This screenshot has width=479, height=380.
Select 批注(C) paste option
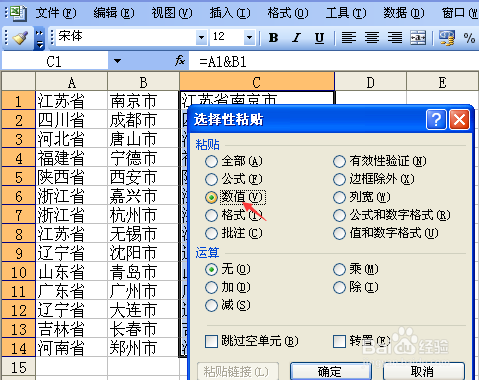pyautogui.click(x=234, y=233)
